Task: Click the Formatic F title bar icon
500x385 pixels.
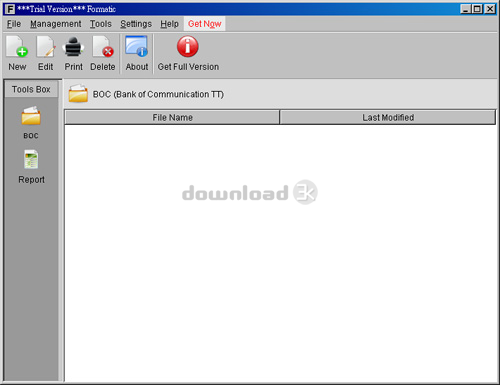Action: point(10,9)
